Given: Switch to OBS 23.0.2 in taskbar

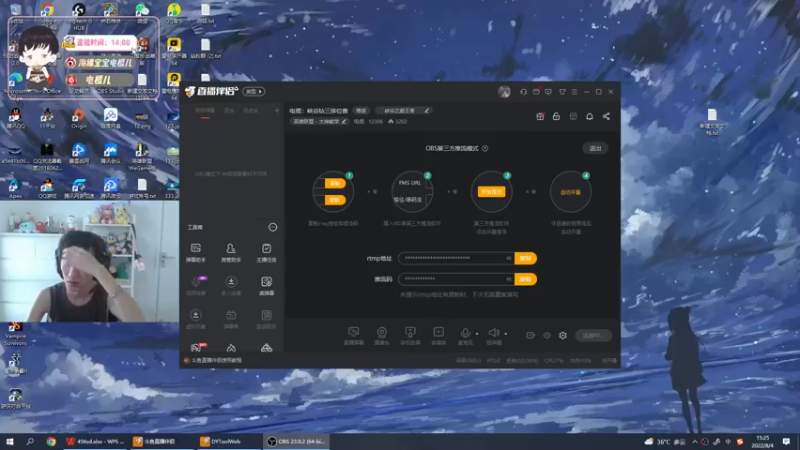Looking at the screenshot, I should pyautogui.click(x=296, y=441).
